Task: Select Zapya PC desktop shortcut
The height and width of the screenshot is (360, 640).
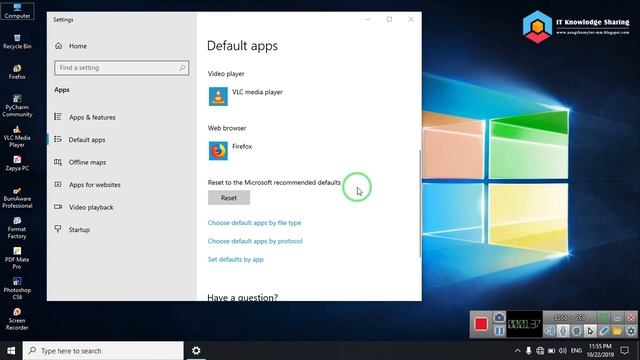Action: click(17, 163)
